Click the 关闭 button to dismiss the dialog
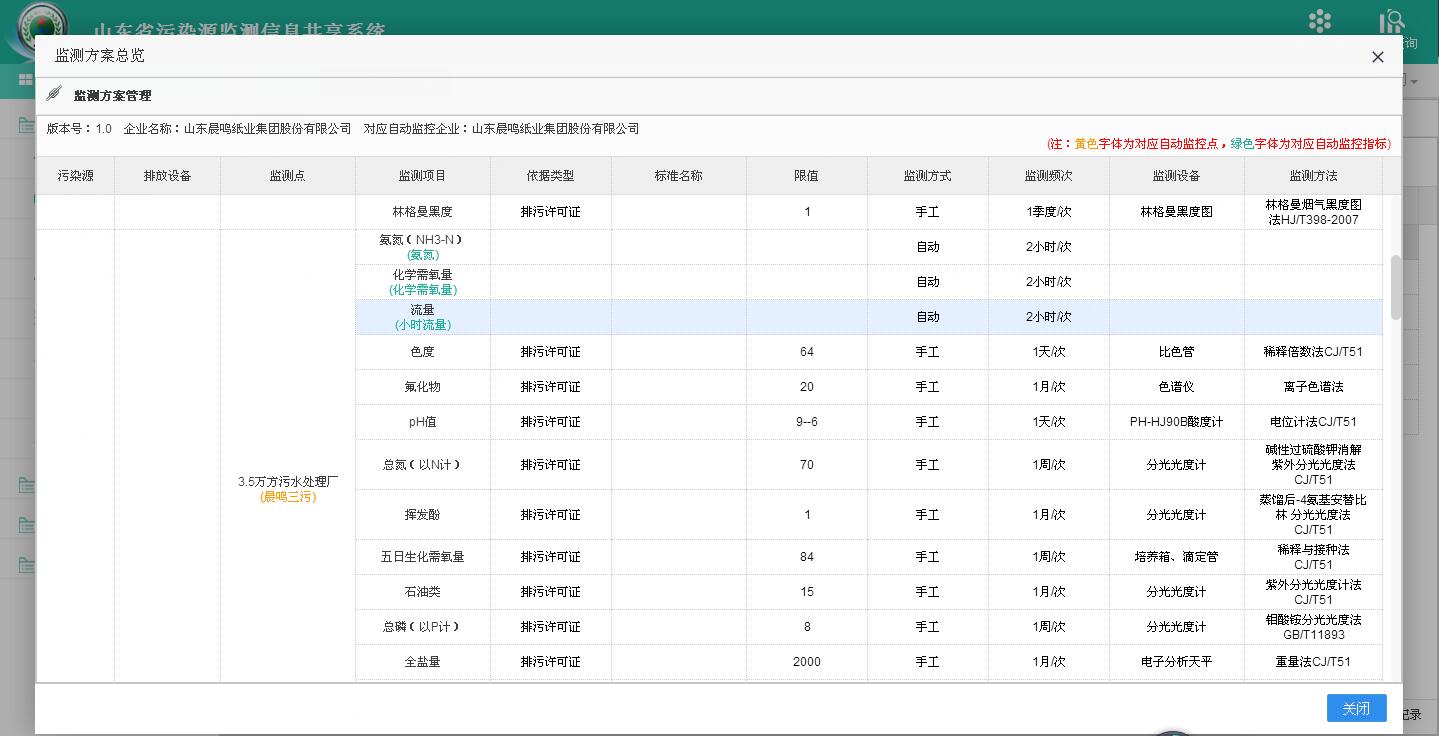This screenshot has width=1439, height=736. tap(1356, 707)
